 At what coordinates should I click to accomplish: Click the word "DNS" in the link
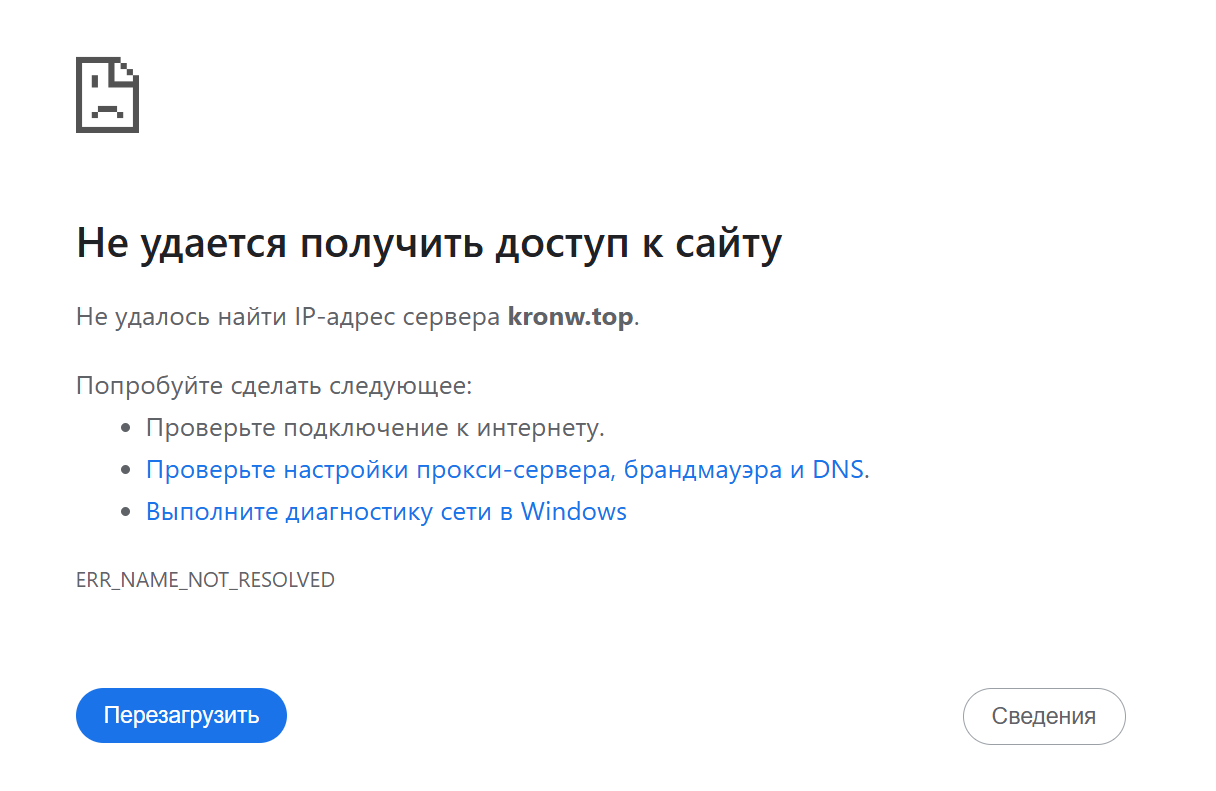click(x=837, y=470)
